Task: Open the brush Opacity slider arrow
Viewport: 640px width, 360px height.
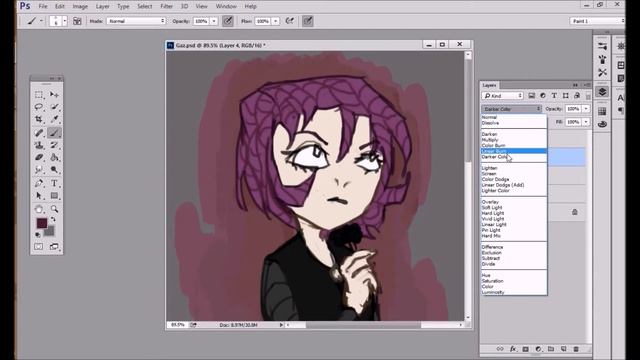Action: pyautogui.click(x=214, y=21)
